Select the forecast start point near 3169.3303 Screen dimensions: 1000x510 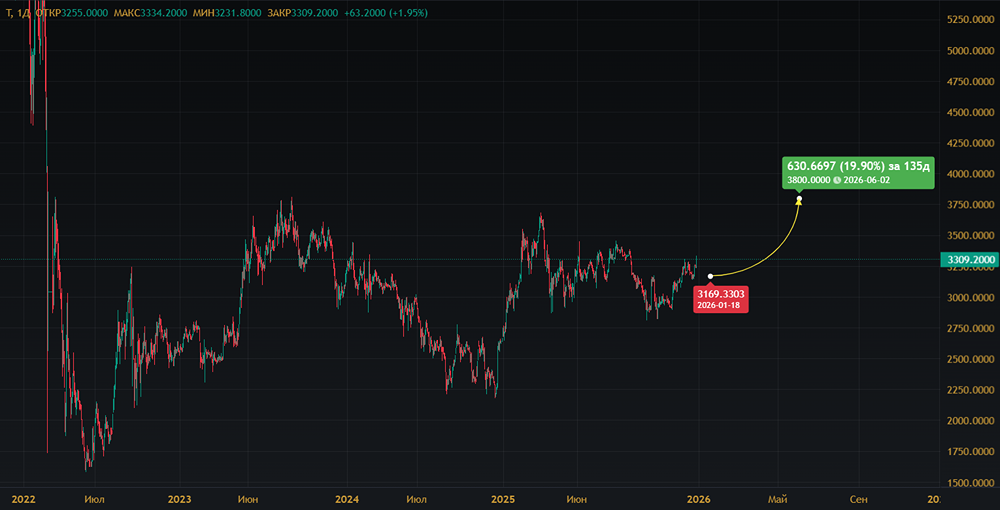tap(710, 276)
